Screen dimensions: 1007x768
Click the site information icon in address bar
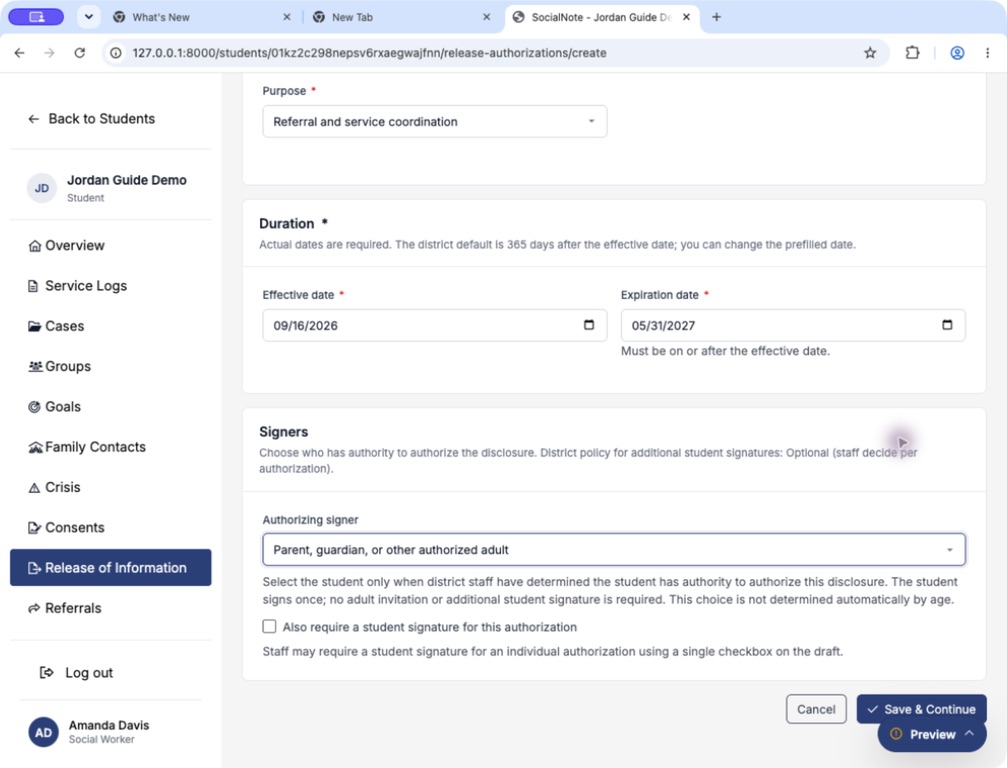coord(116,53)
